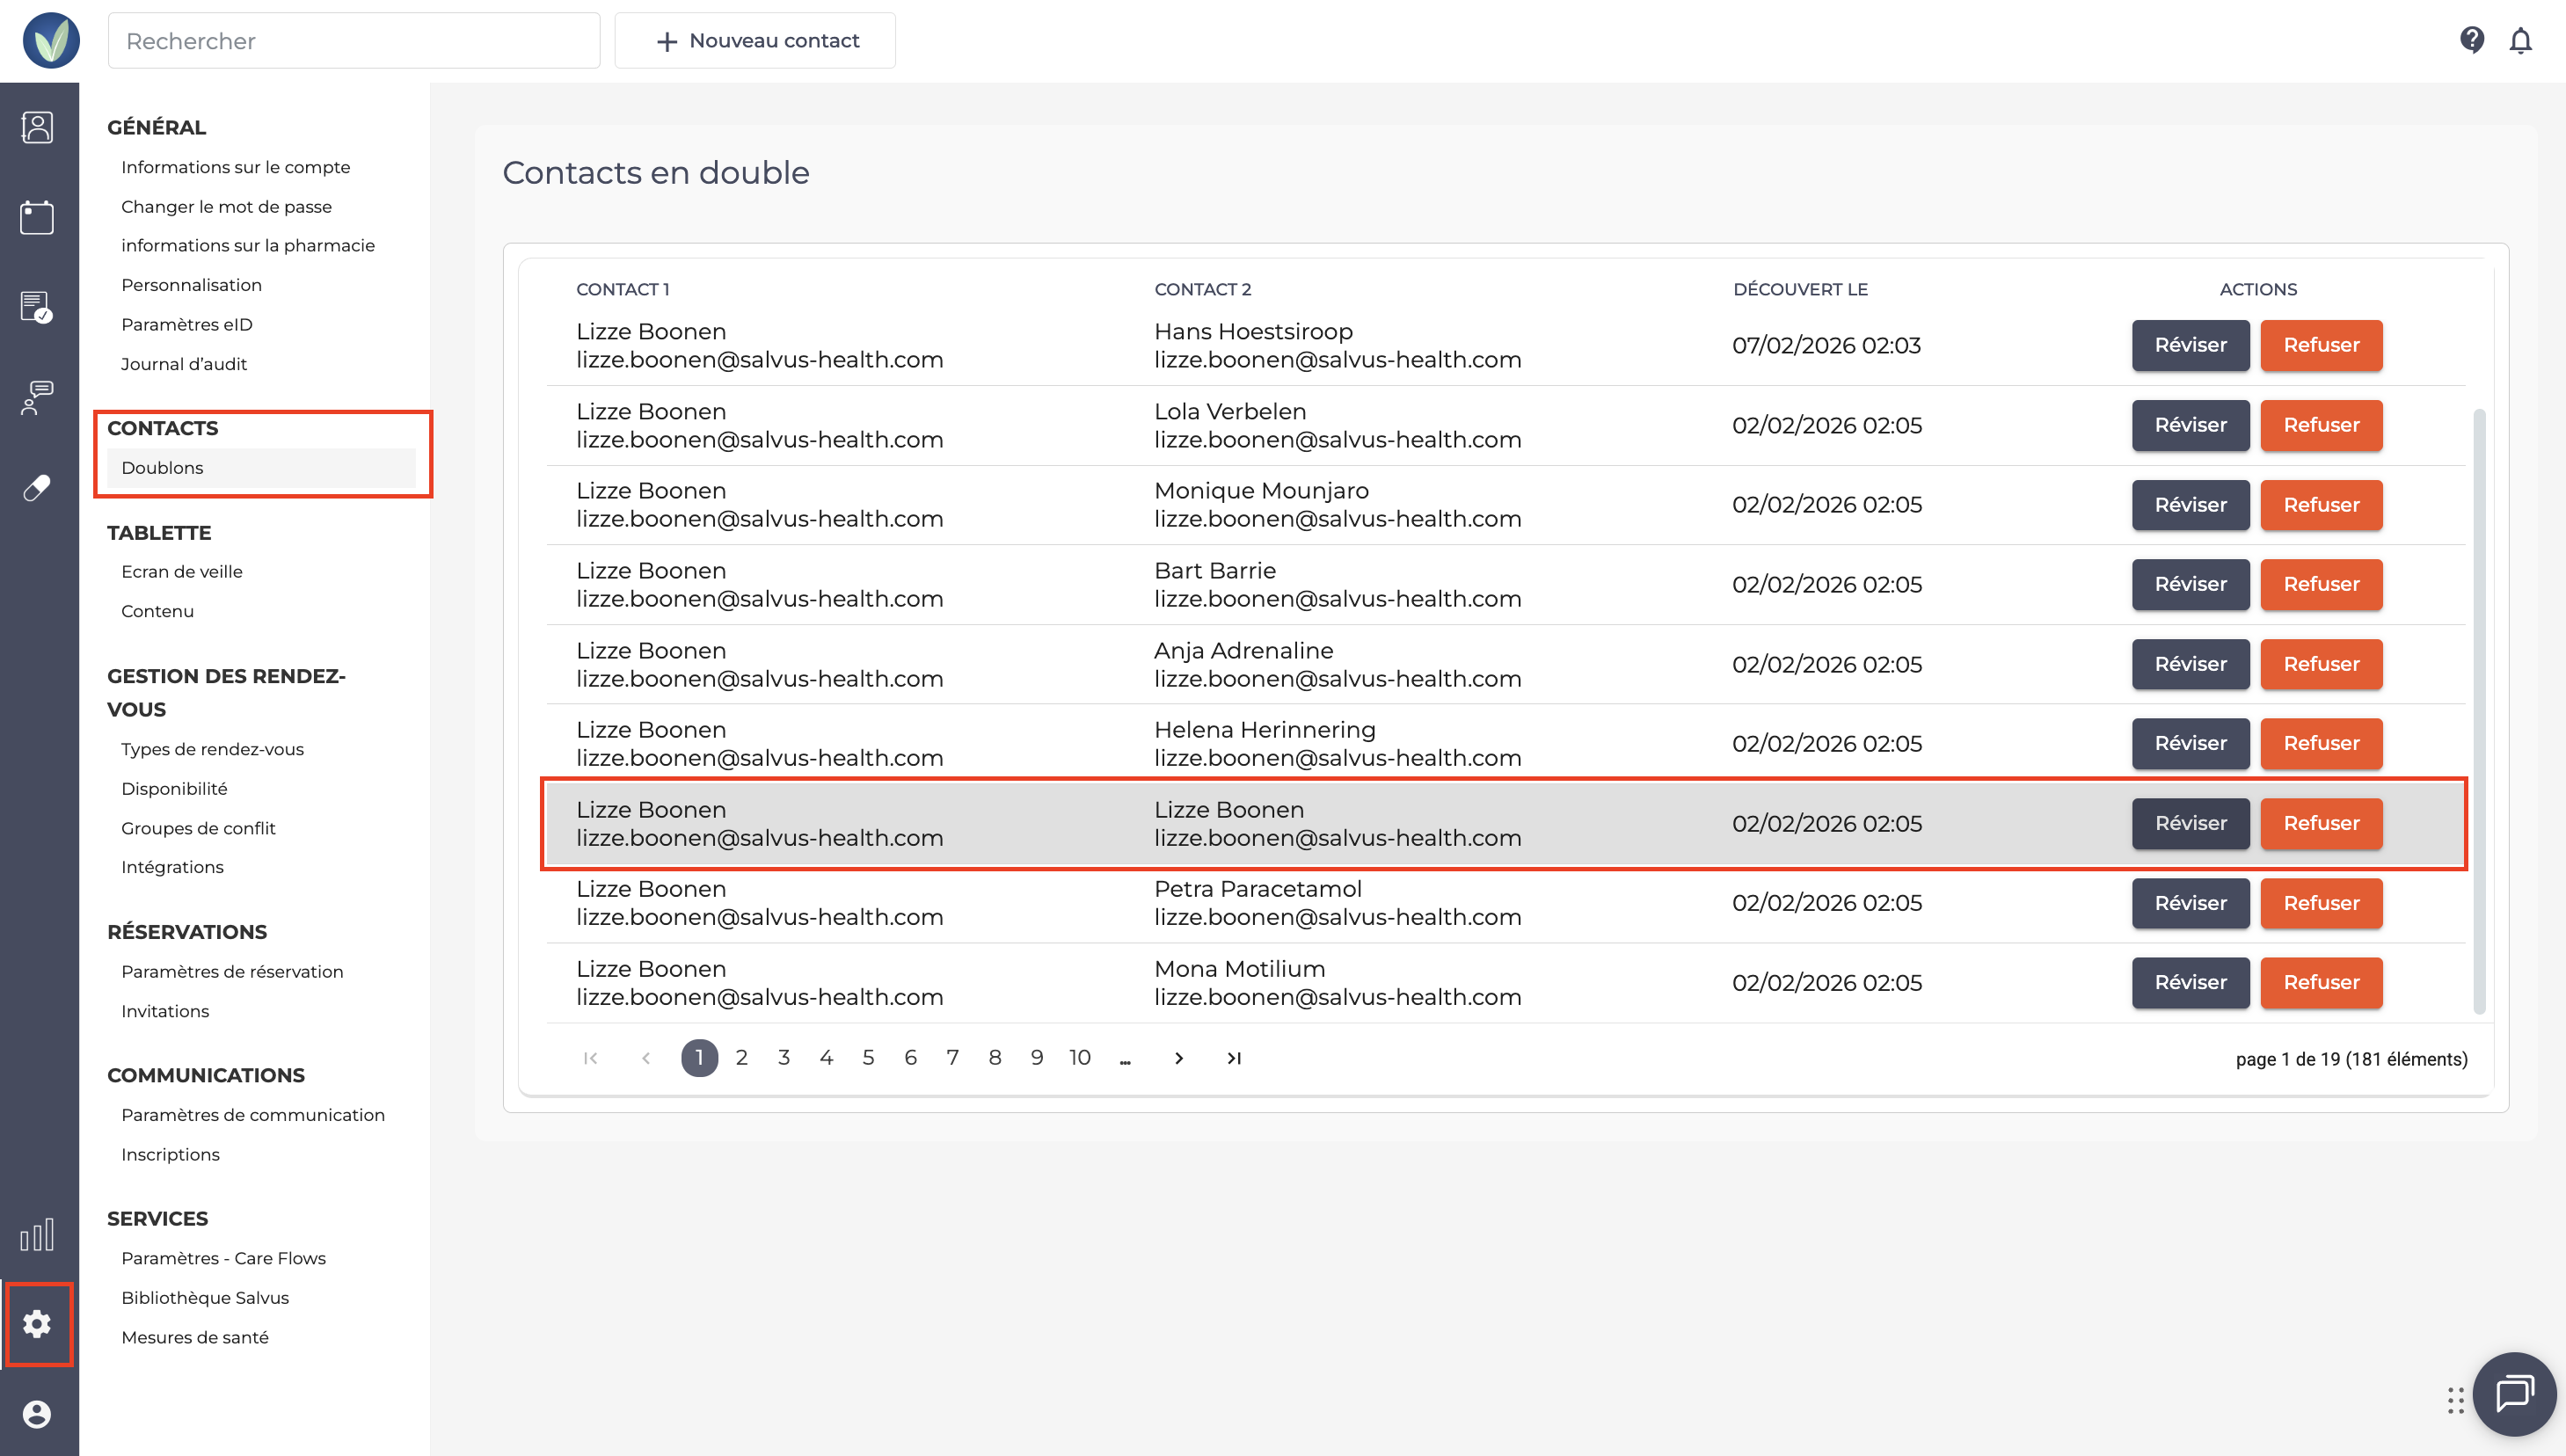Image resolution: width=2566 pixels, height=1456 pixels.
Task: Open the settings gear icon
Action: tap(37, 1324)
